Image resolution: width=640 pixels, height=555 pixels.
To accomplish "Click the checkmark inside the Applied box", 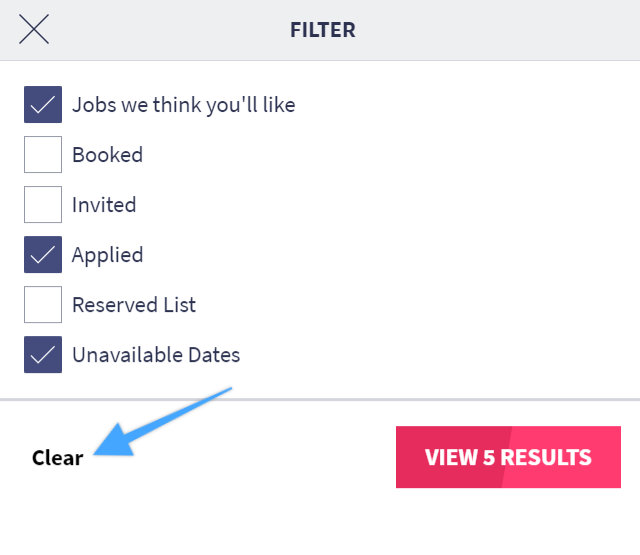I will tap(43, 255).
